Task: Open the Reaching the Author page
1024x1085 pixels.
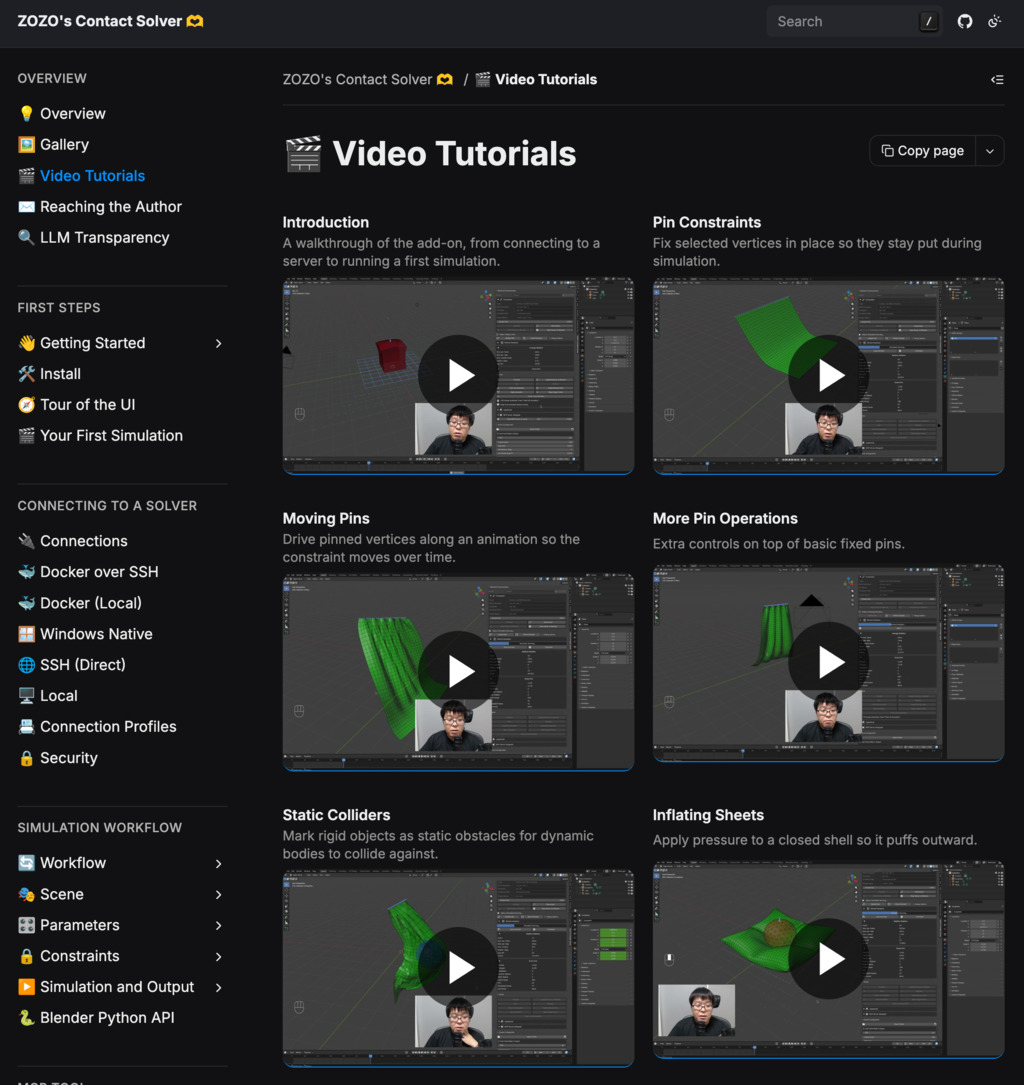Action: (x=111, y=207)
